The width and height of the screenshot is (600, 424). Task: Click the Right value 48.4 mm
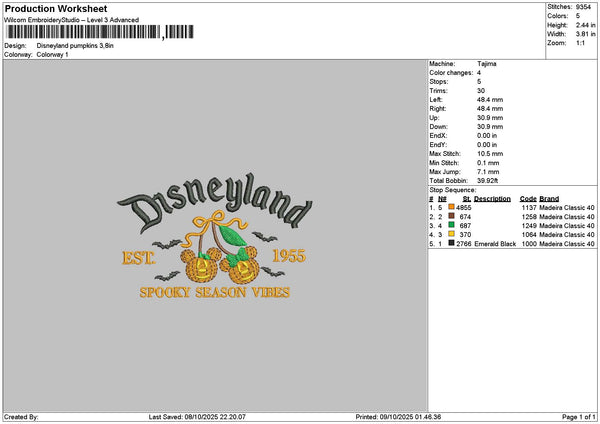490,109
